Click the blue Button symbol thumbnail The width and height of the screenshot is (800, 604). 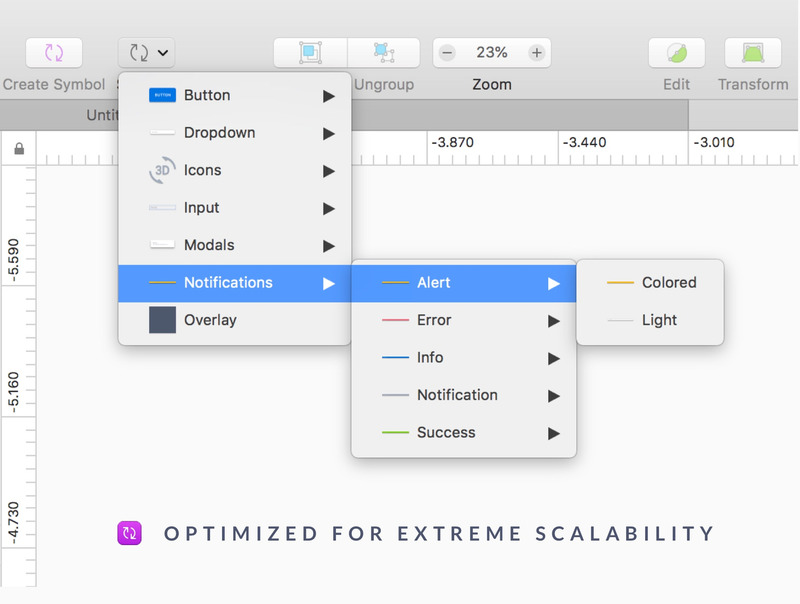(x=162, y=95)
